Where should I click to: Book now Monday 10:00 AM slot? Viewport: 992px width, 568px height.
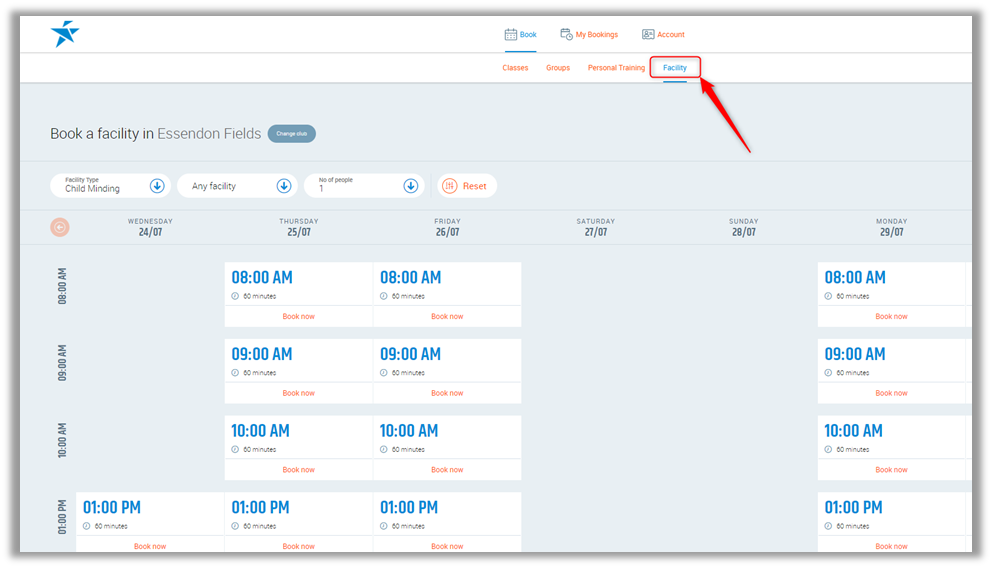tap(891, 469)
